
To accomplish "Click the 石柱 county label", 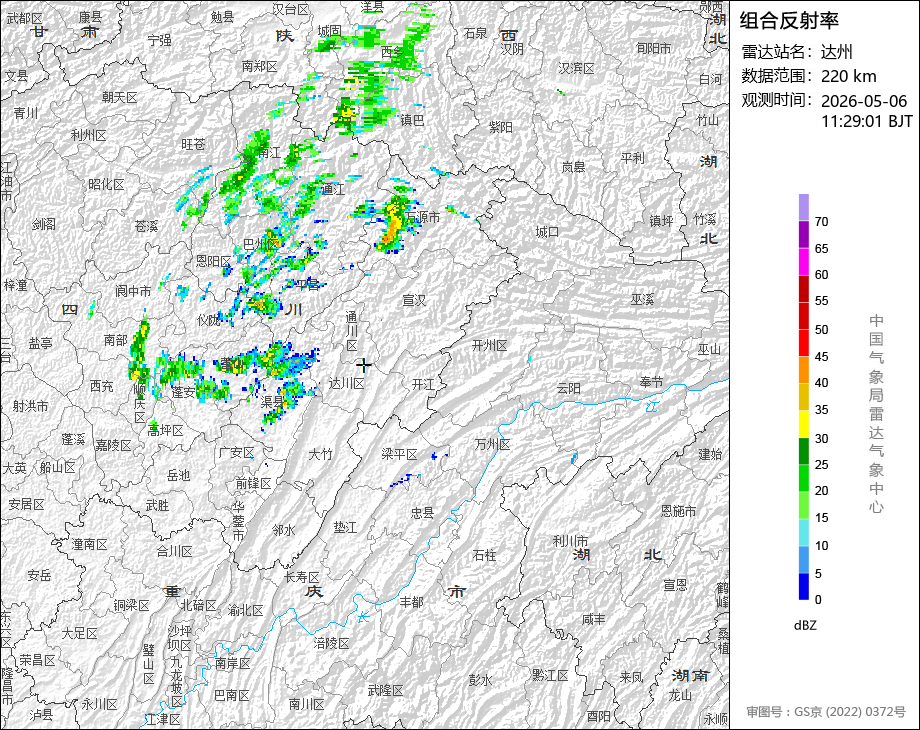I will (485, 555).
